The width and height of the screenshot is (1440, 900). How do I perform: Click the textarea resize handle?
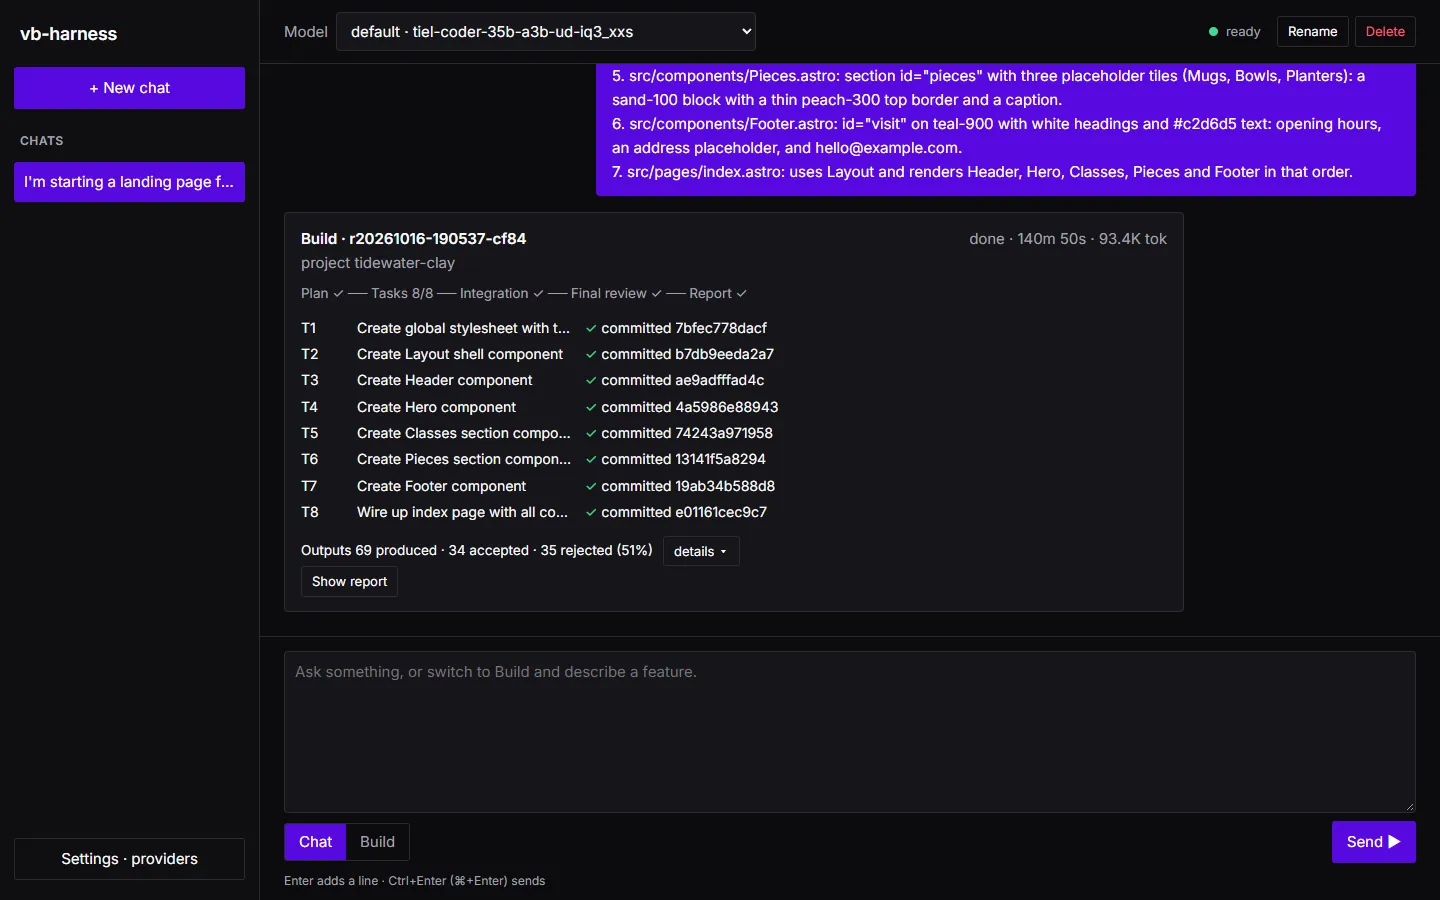point(1409,806)
